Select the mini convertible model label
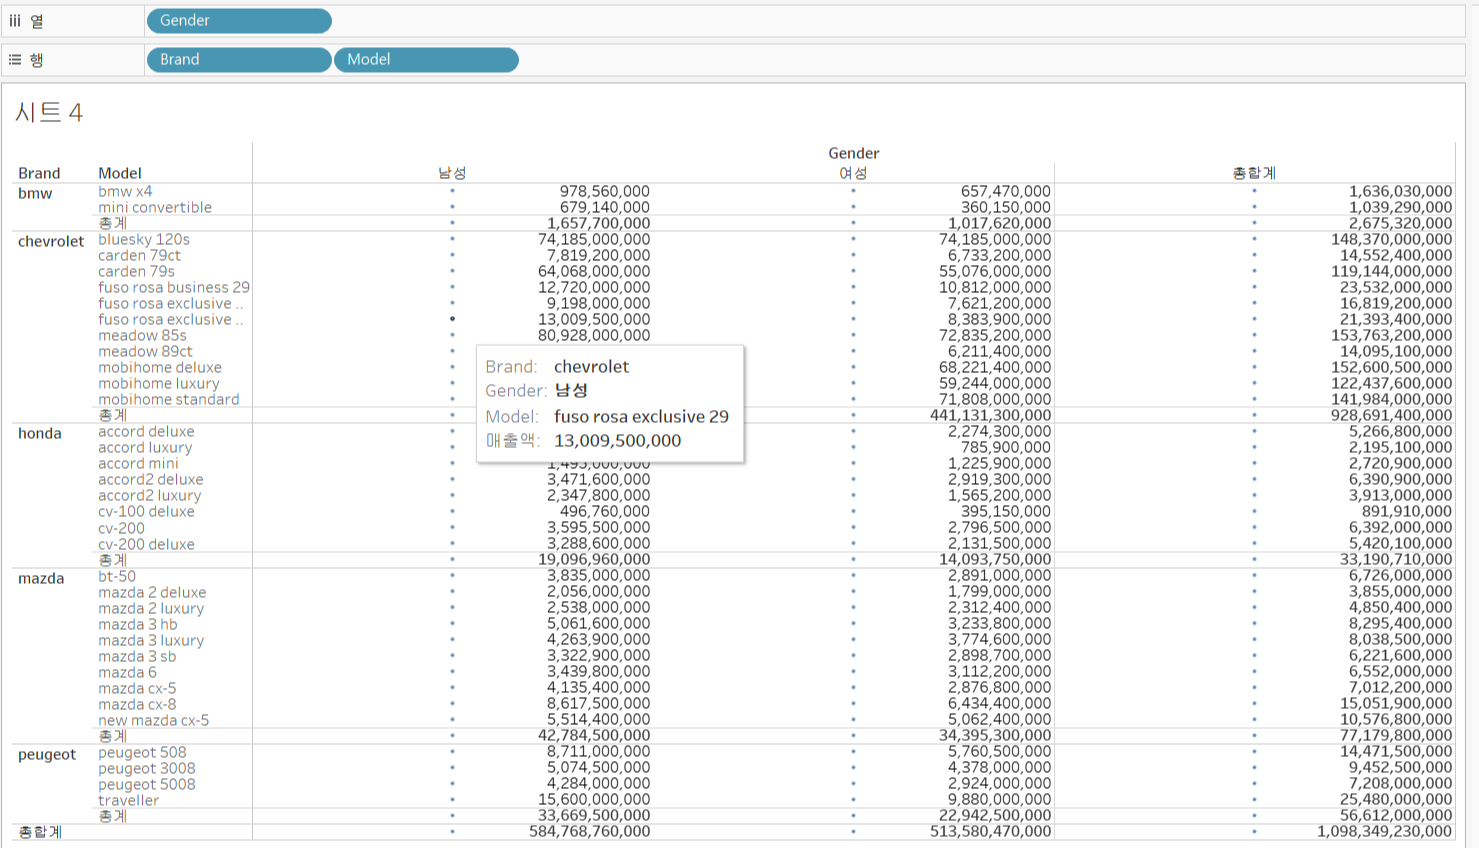Viewport: 1479px width, 848px height. tap(155, 207)
